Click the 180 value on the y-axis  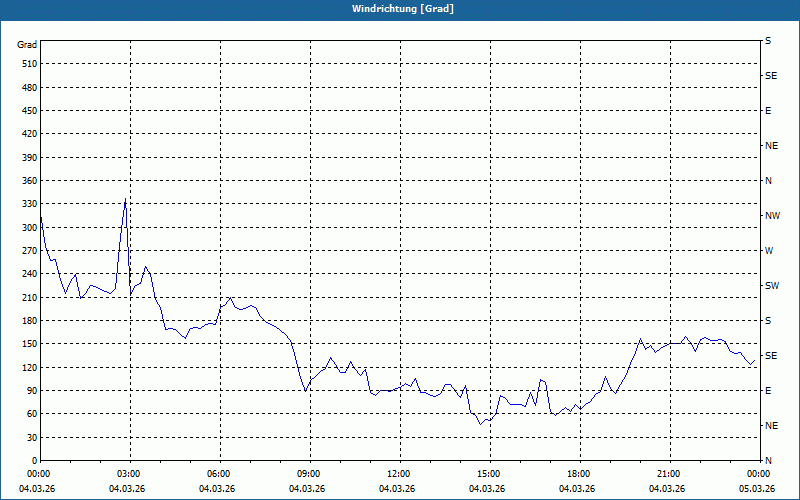coord(27,321)
